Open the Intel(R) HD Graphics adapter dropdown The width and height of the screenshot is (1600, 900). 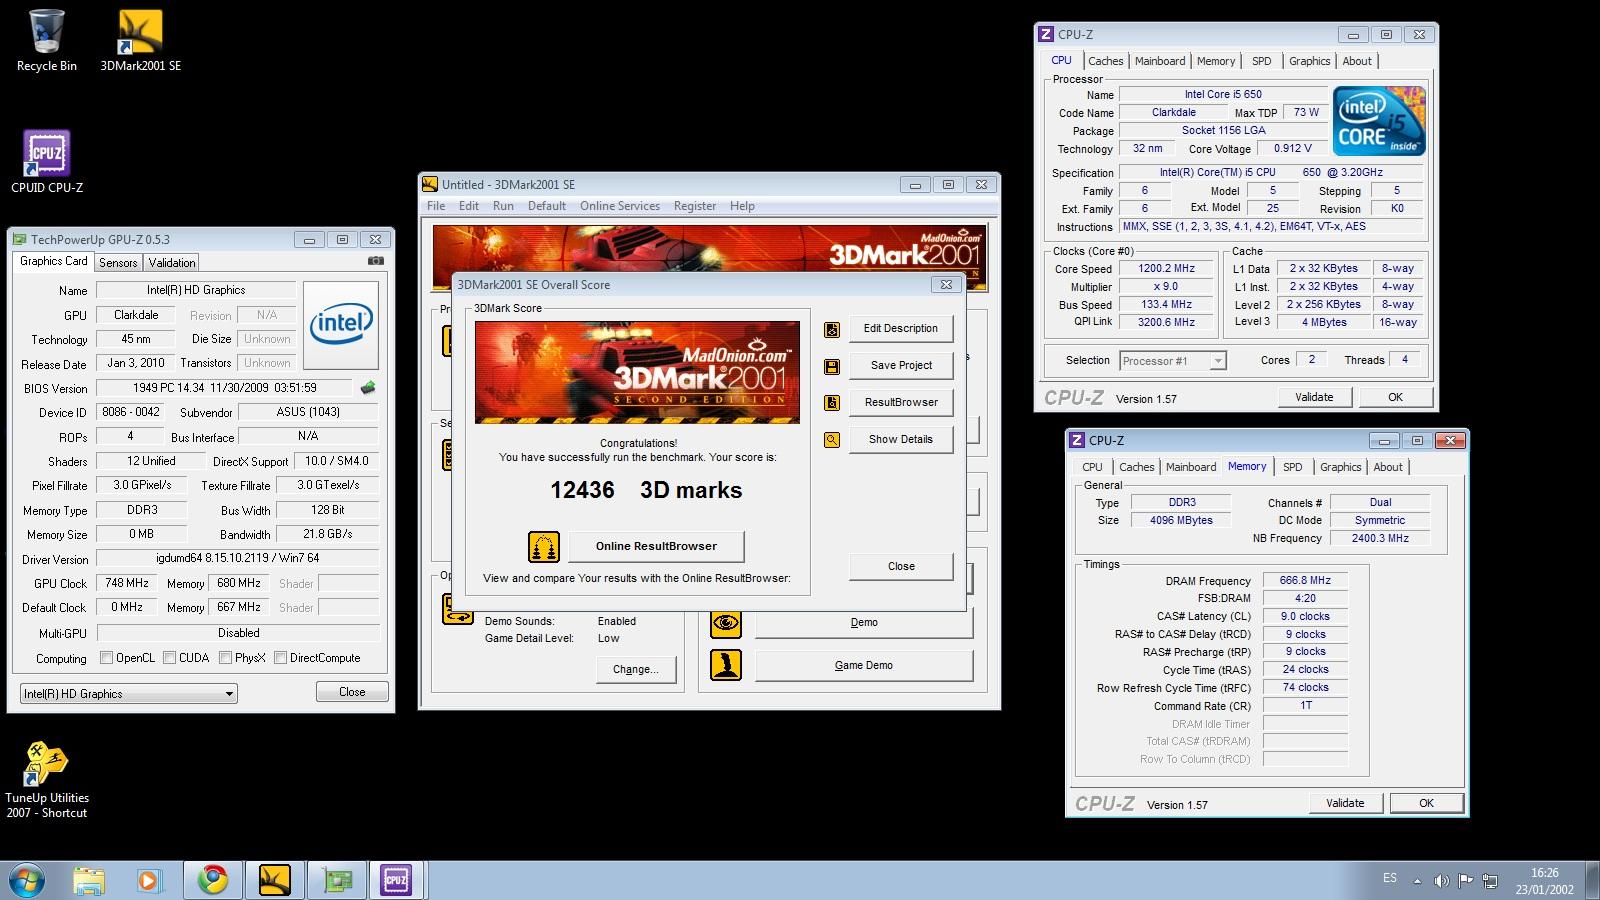[129, 694]
